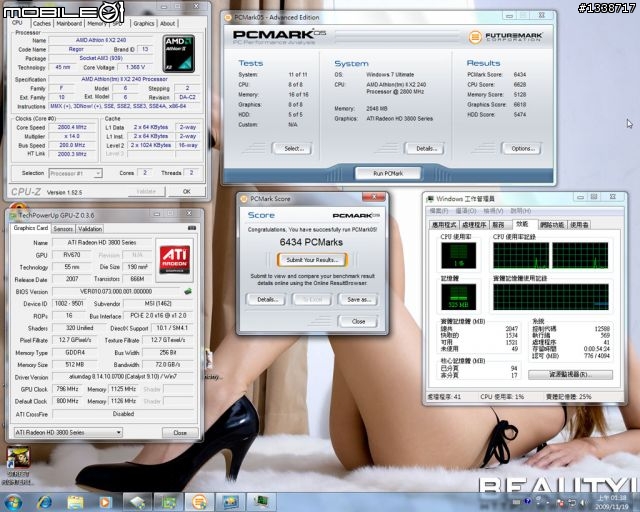This screenshot has height=512, width=640.
Task: Click the AMD Athlon II logo in CPU-Z
Action: pyautogui.click(x=179, y=53)
